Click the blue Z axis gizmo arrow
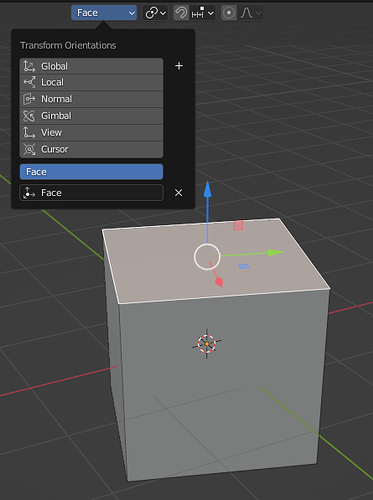The width and height of the screenshot is (373, 500). [208, 188]
